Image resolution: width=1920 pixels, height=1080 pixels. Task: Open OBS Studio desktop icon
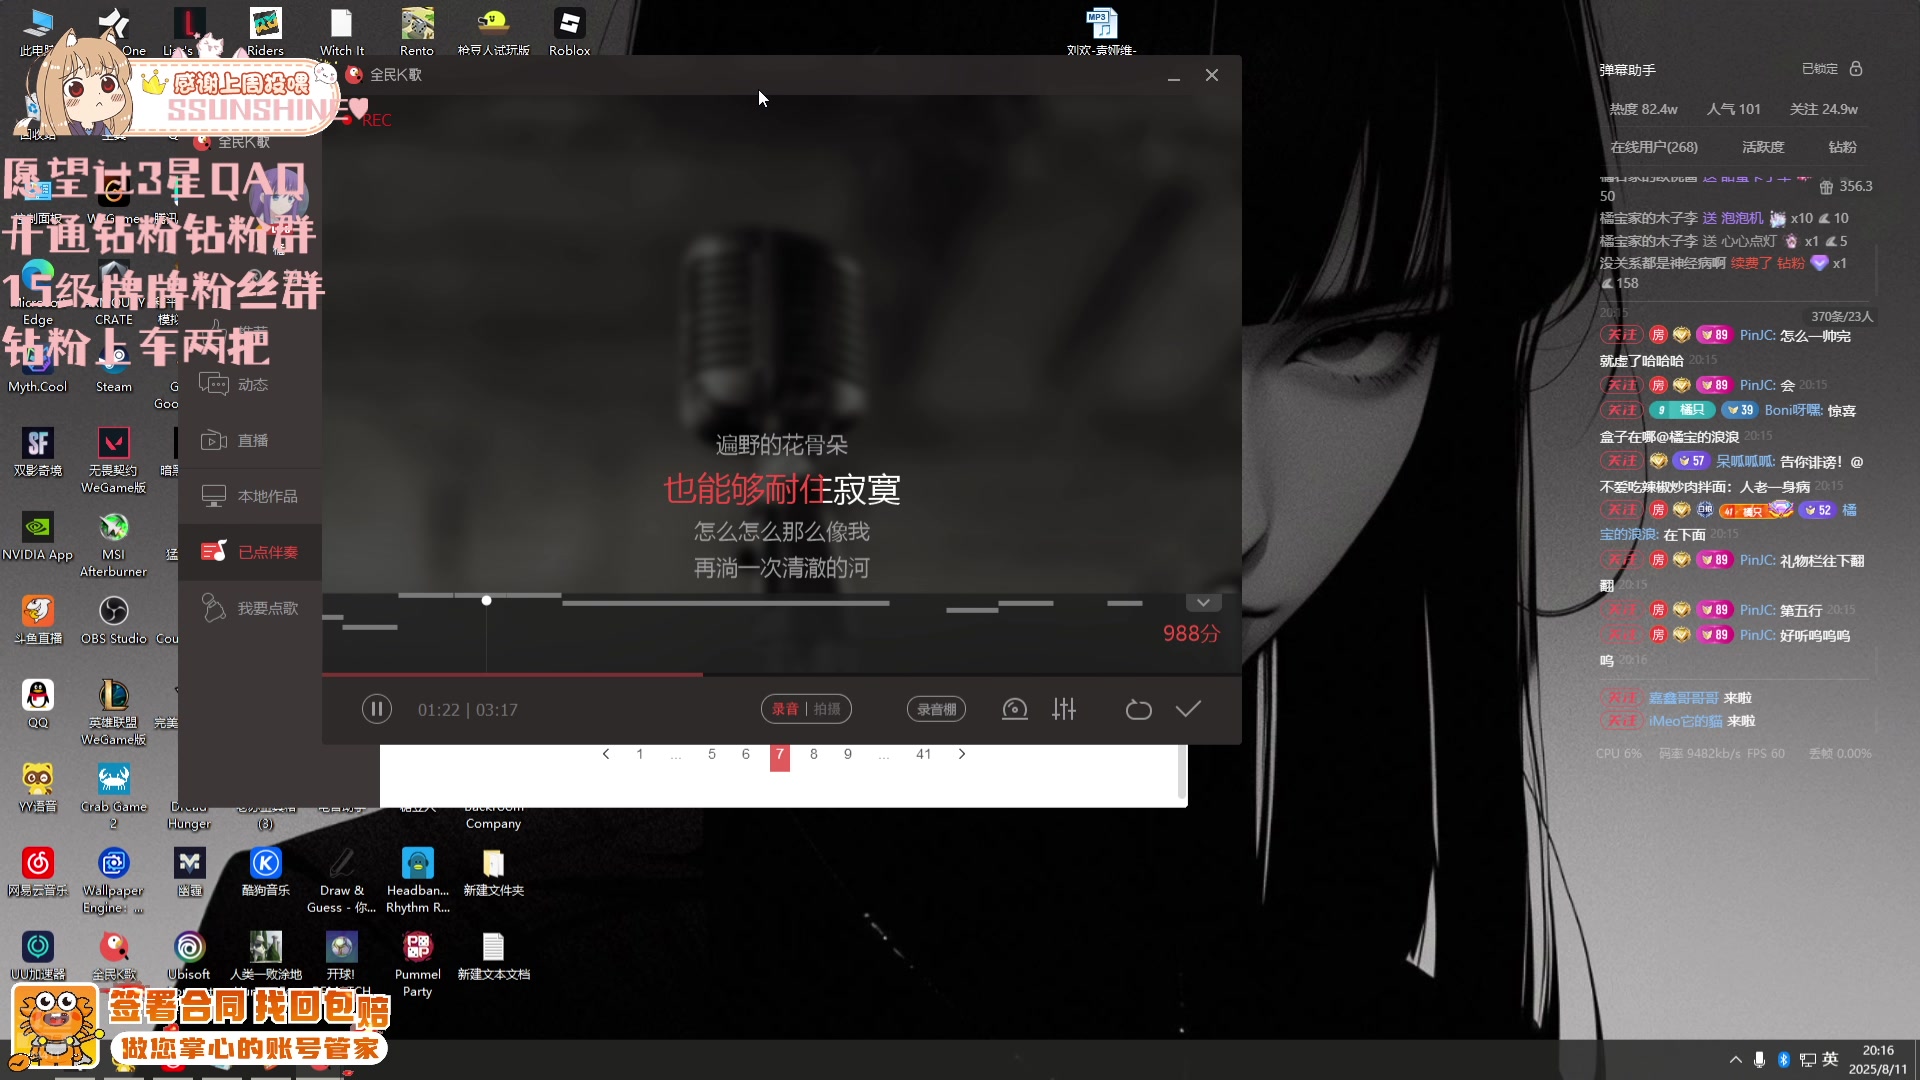[x=114, y=620]
